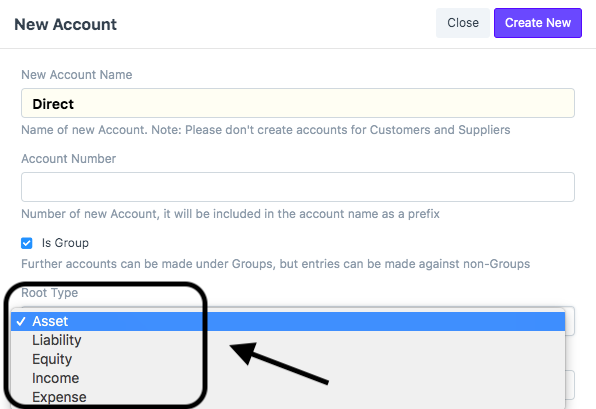
Task: Pick Equity in the Root Type dropdown
Action: point(288,359)
